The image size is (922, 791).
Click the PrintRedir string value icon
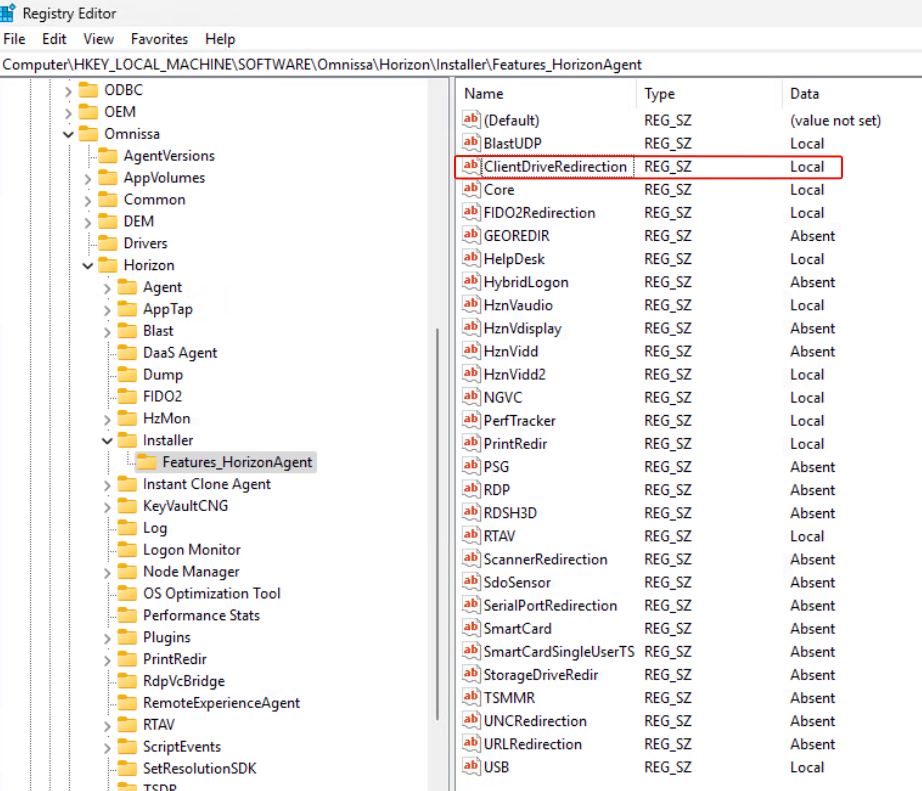pos(471,443)
